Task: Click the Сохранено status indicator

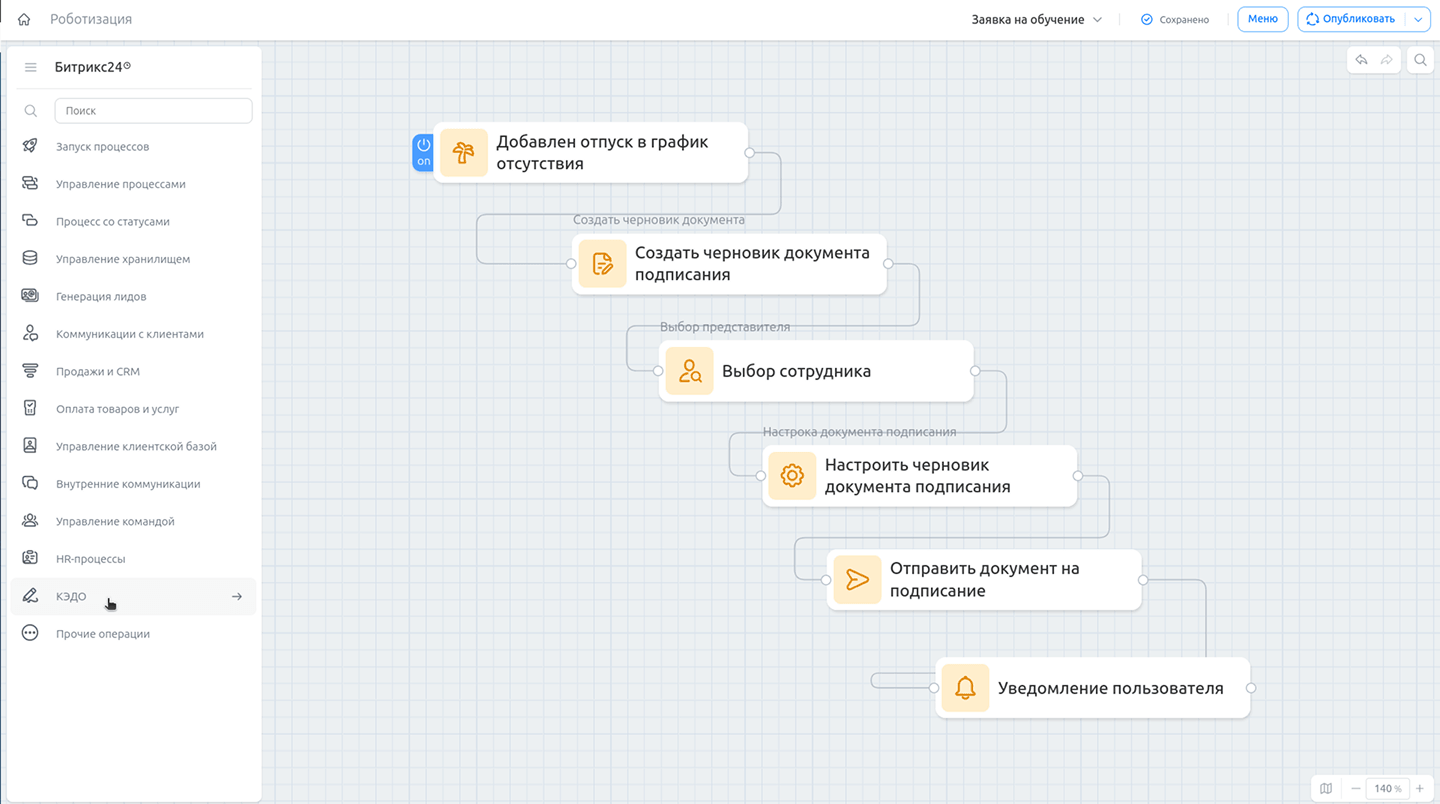Action: [x=1175, y=19]
